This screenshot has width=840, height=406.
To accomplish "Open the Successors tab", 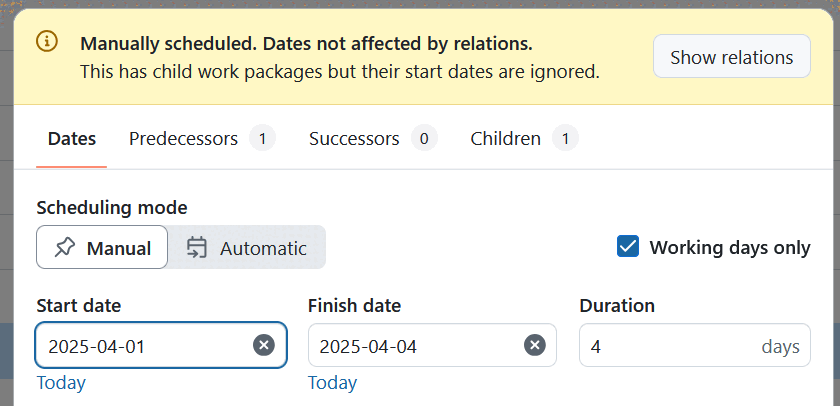I will click(354, 139).
